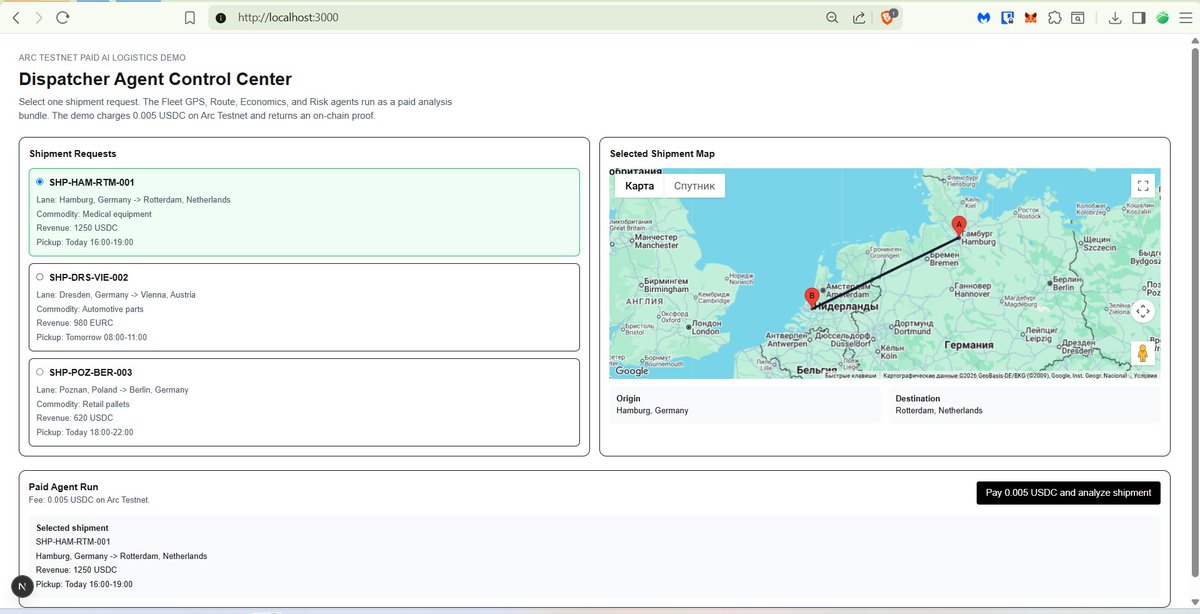Click London city label on the map

pos(706,327)
